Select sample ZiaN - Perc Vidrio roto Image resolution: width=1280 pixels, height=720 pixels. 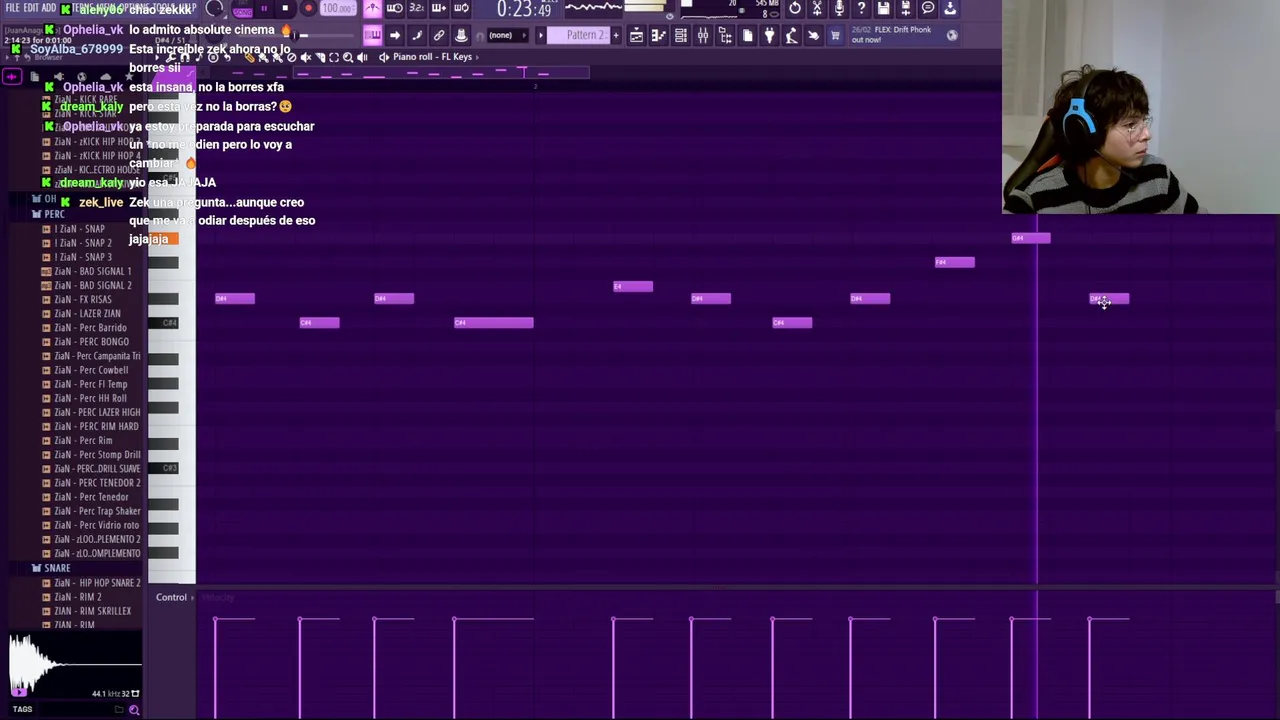pyautogui.click(x=96, y=525)
